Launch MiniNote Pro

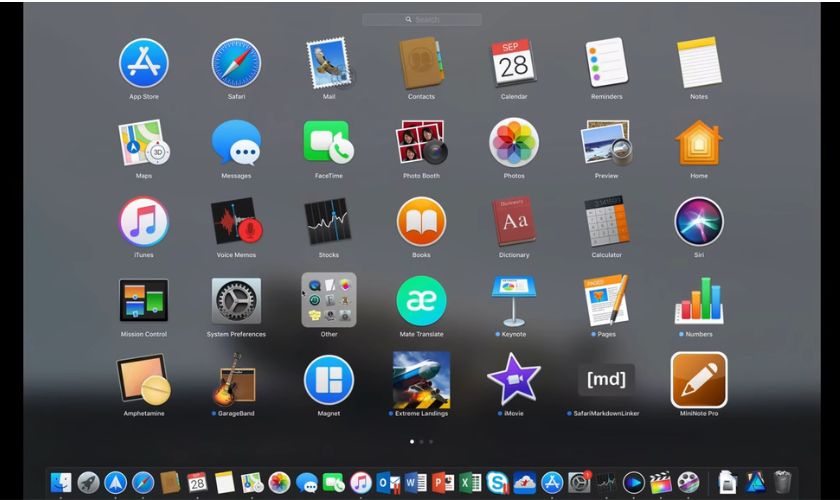pyautogui.click(x=699, y=380)
